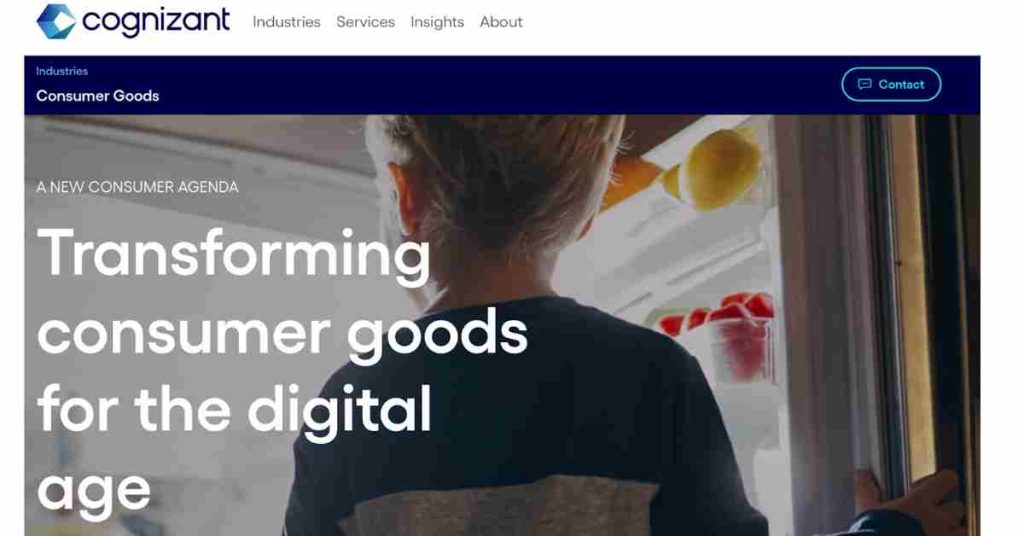Click the word 'age' in the headline

(94, 492)
